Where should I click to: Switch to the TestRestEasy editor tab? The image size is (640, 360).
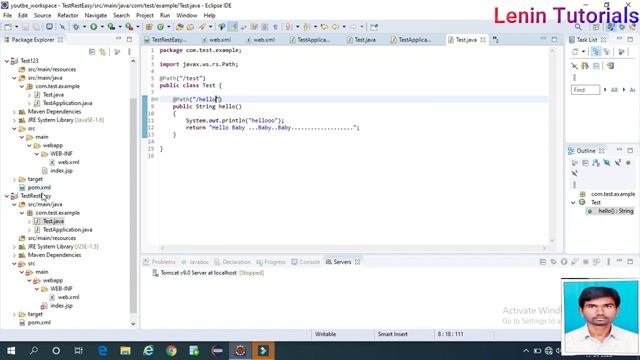pos(166,40)
